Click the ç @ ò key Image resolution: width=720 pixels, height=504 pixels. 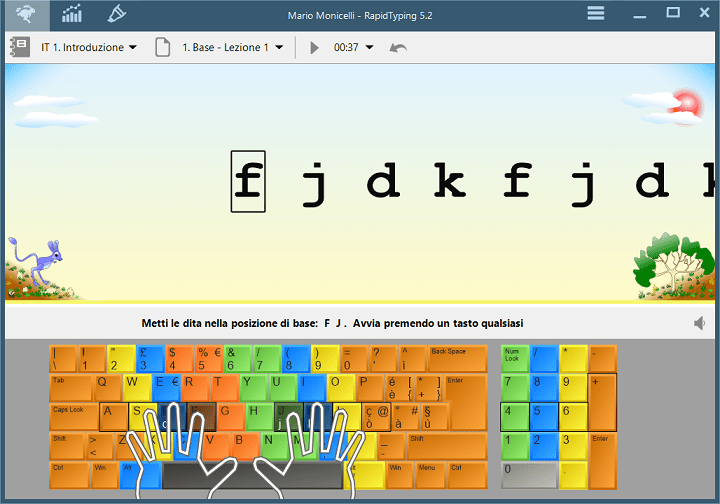click(x=377, y=417)
